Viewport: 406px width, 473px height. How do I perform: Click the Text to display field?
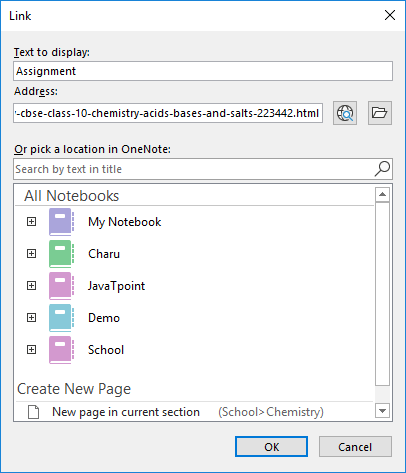click(203, 71)
